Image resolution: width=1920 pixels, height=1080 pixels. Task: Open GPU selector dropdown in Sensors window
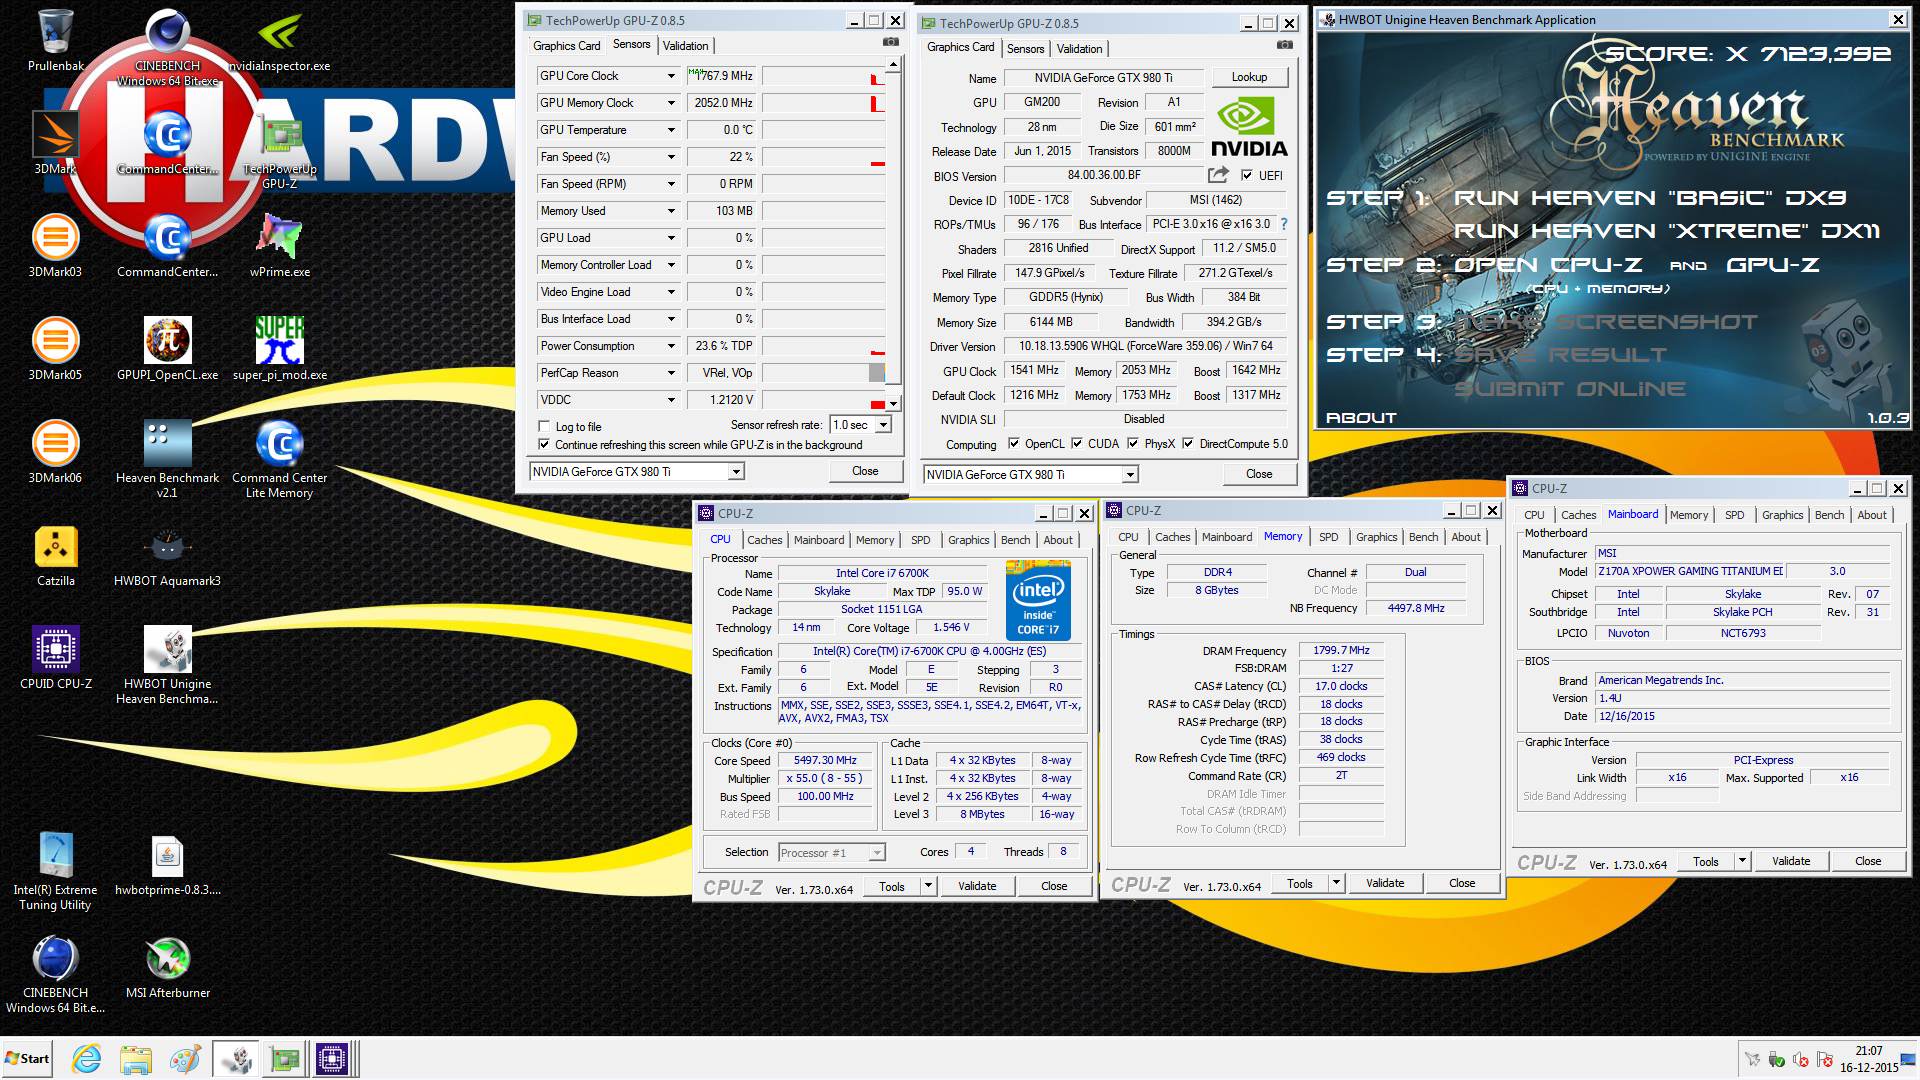pyautogui.click(x=736, y=472)
